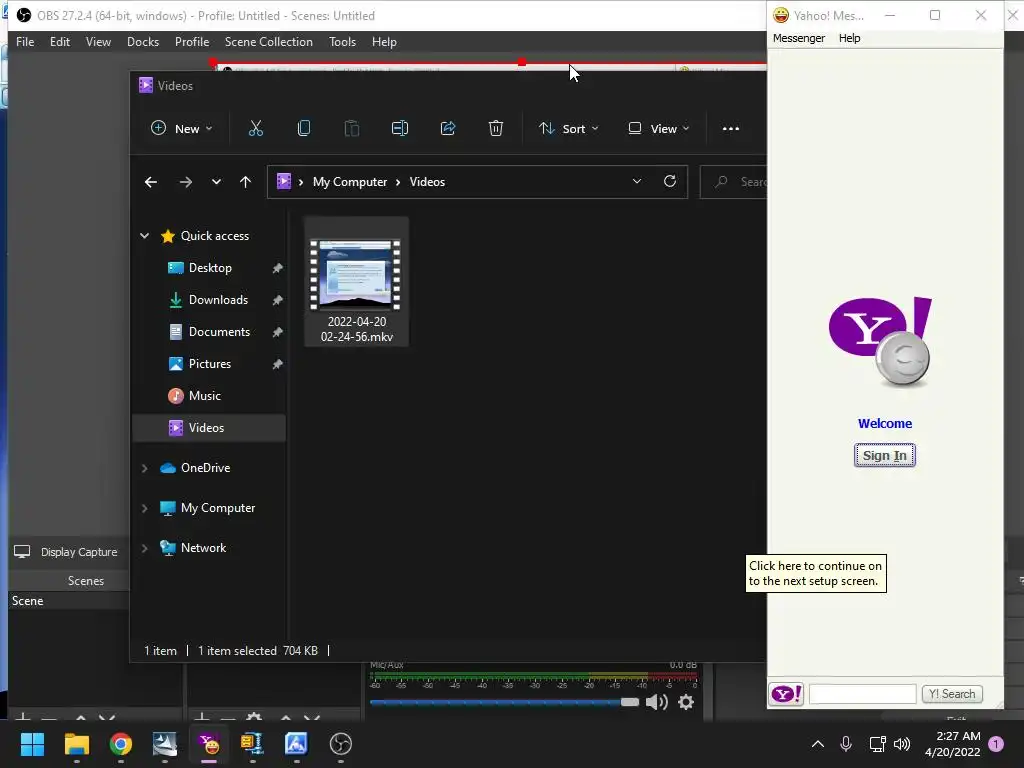Click the microphone tray icon
The height and width of the screenshot is (768, 1024).
[x=846, y=744]
